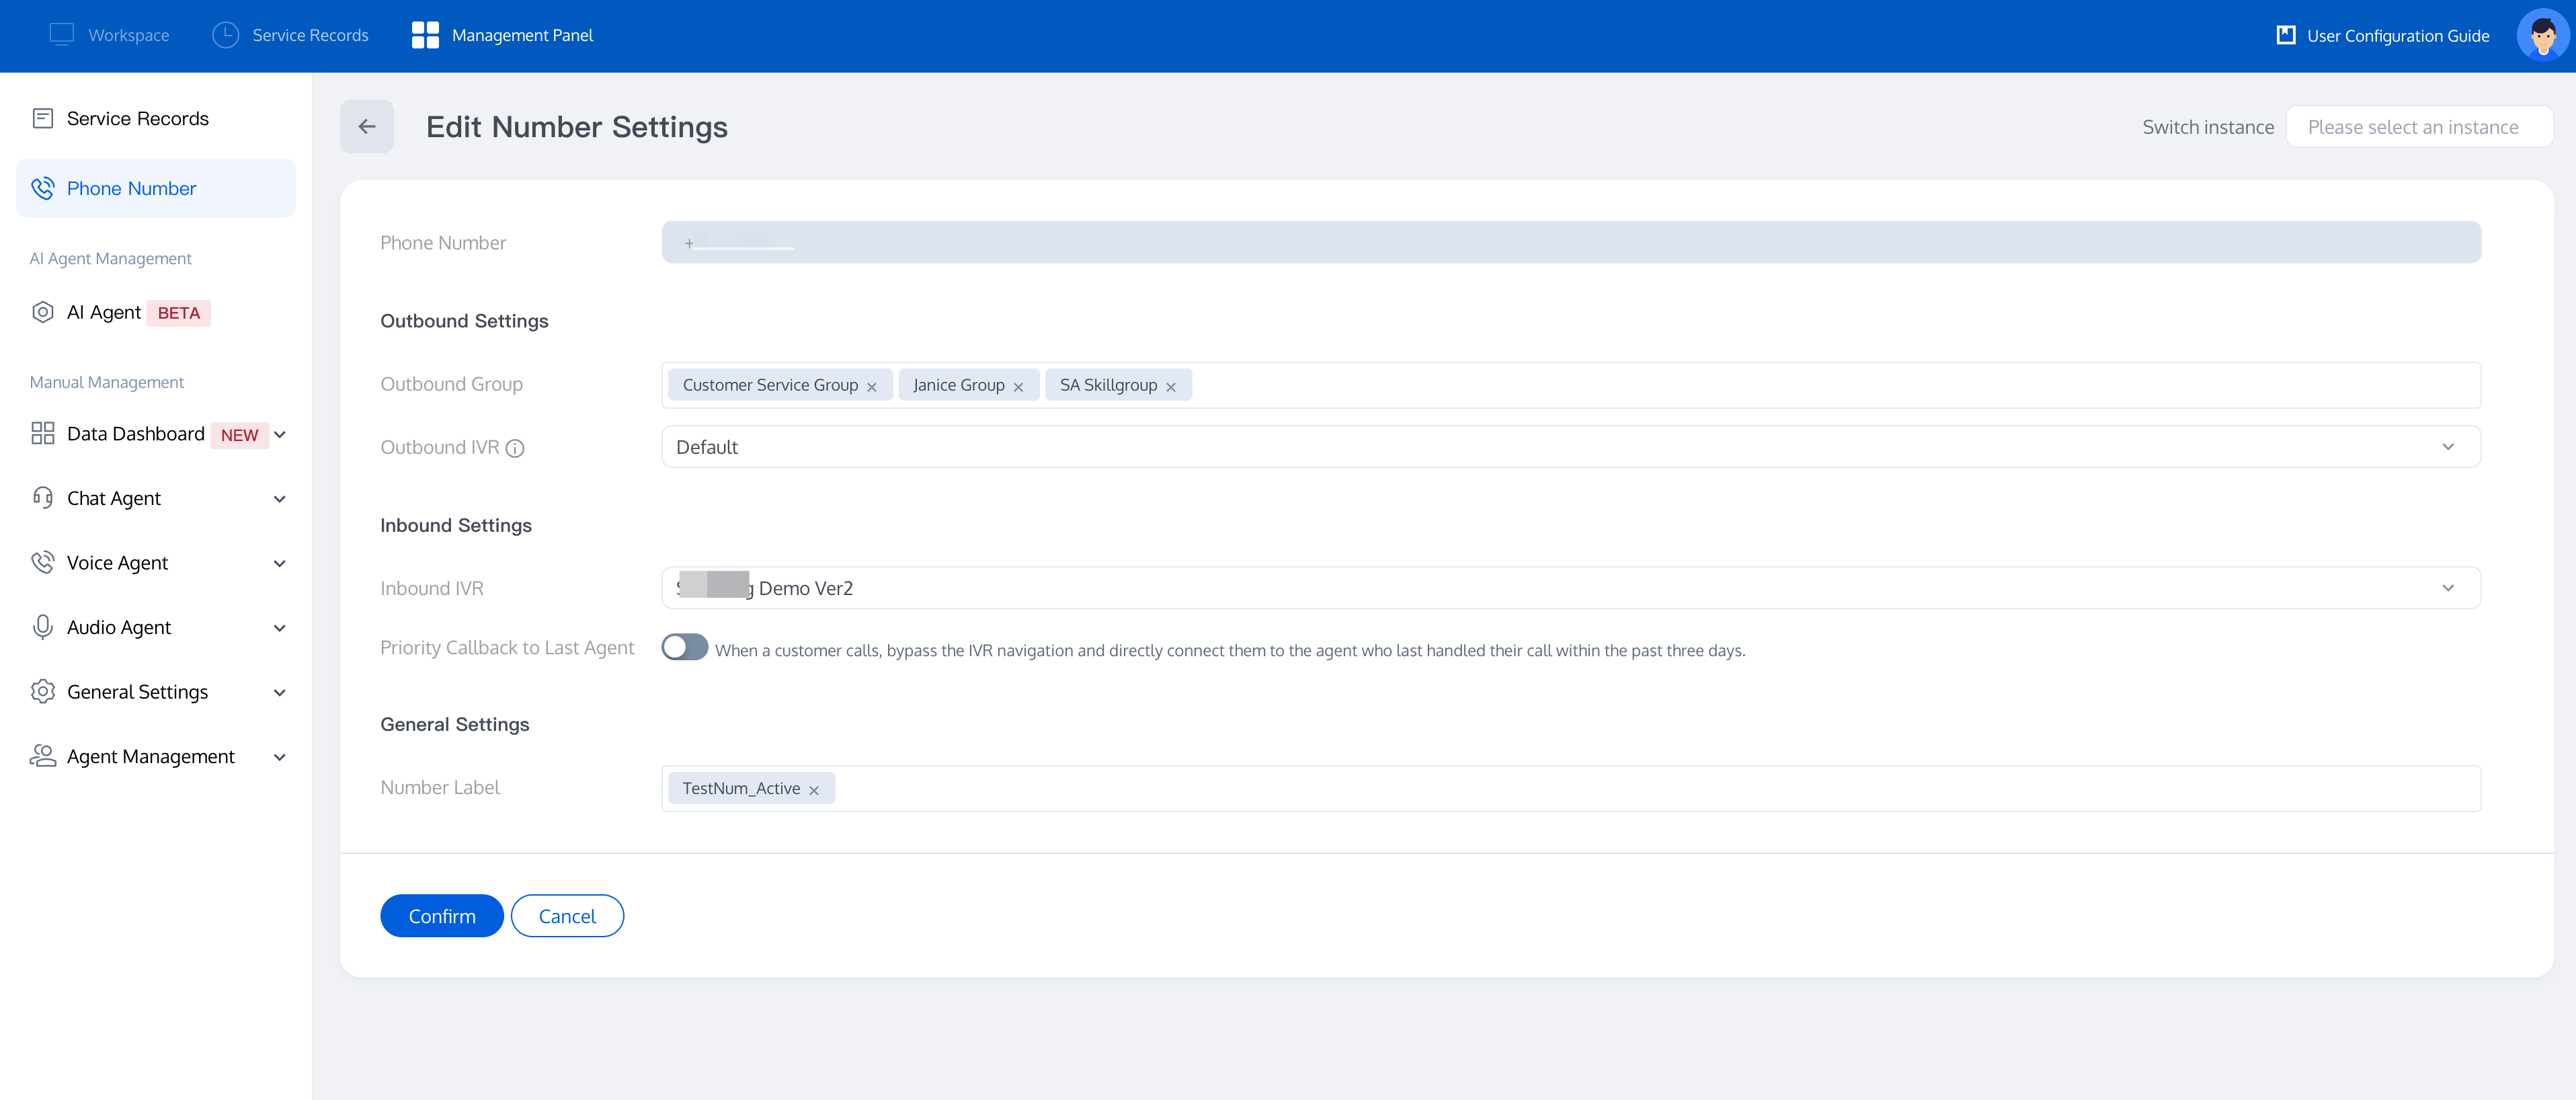
Task: Remove the Customer Service Group tag
Action: tap(872, 387)
